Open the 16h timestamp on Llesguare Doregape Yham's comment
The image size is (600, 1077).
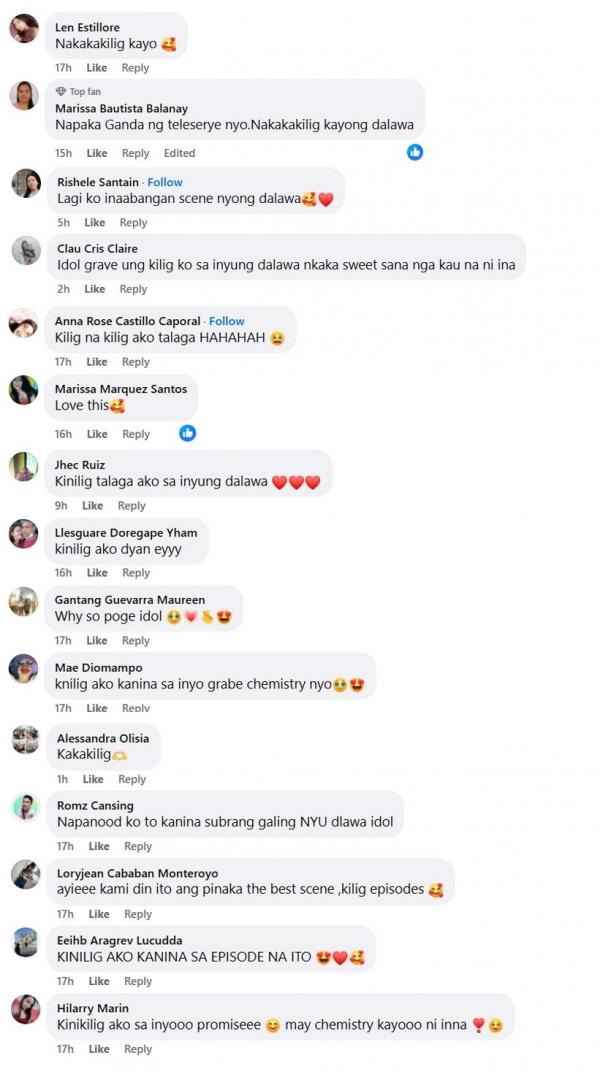tap(63, 573)
